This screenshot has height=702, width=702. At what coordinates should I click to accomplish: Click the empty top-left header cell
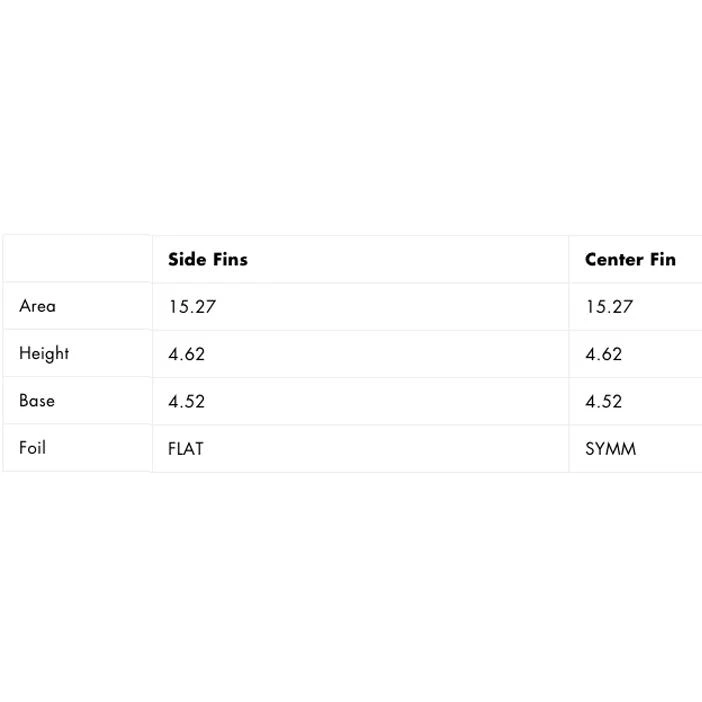coord(77,259)
